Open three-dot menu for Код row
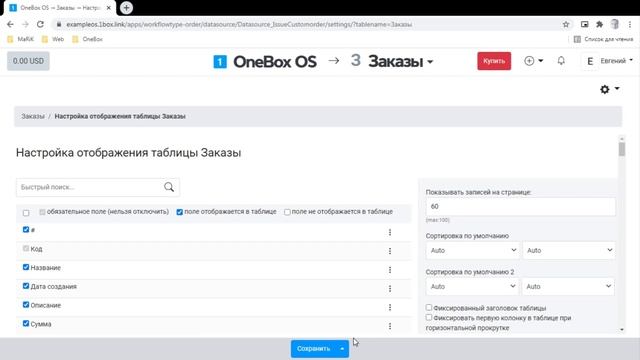The height and width of the screenshot is (360, 640). [390, 251]
